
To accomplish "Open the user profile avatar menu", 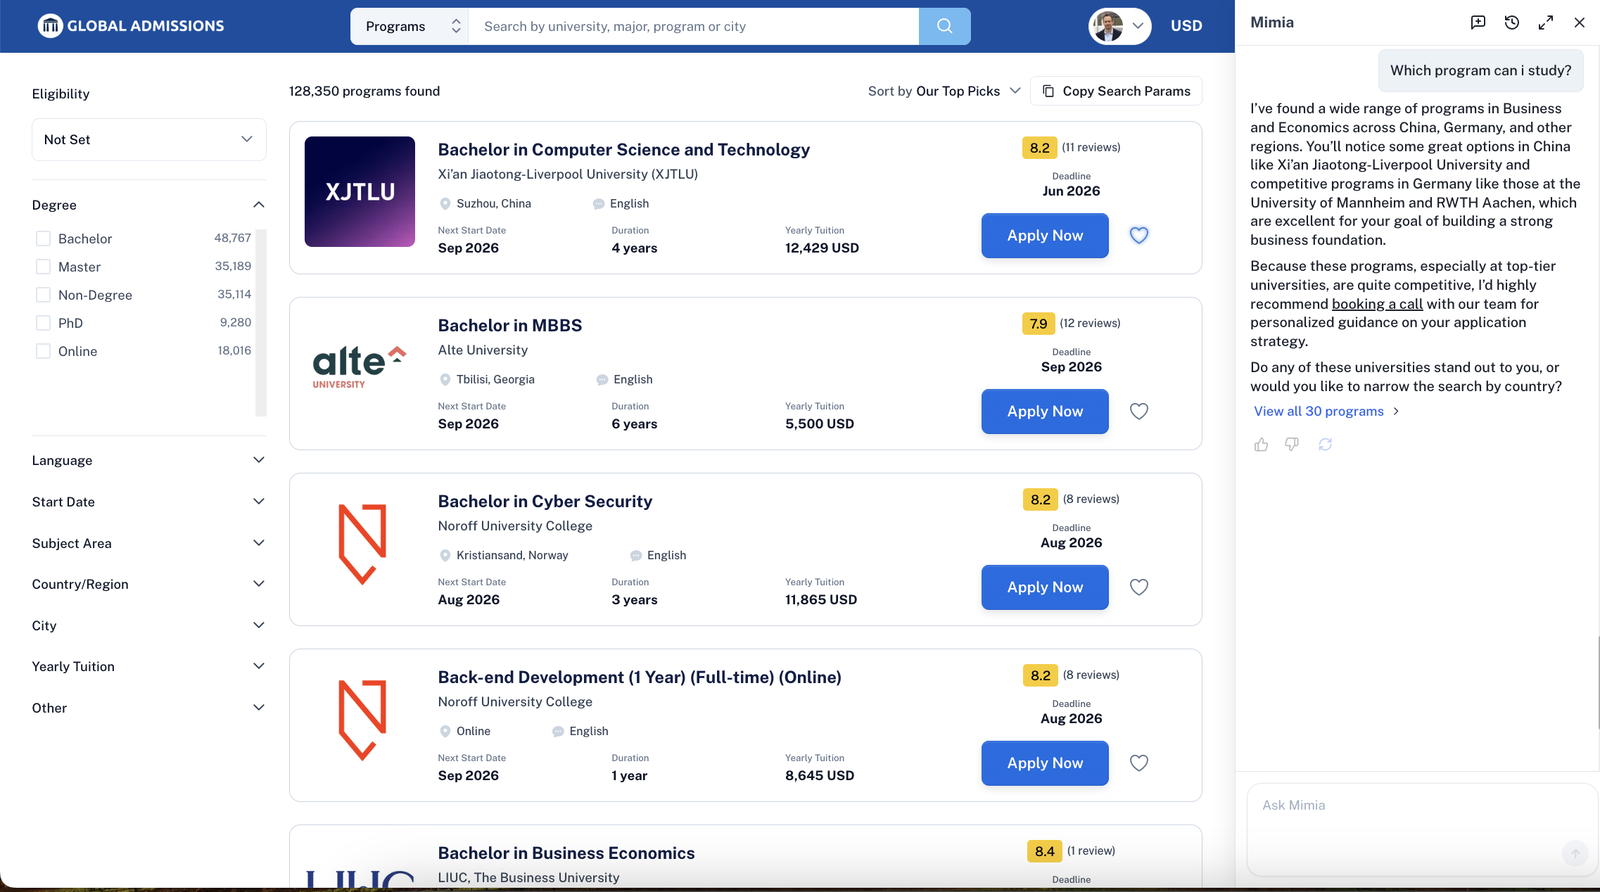I will 1119,26.
